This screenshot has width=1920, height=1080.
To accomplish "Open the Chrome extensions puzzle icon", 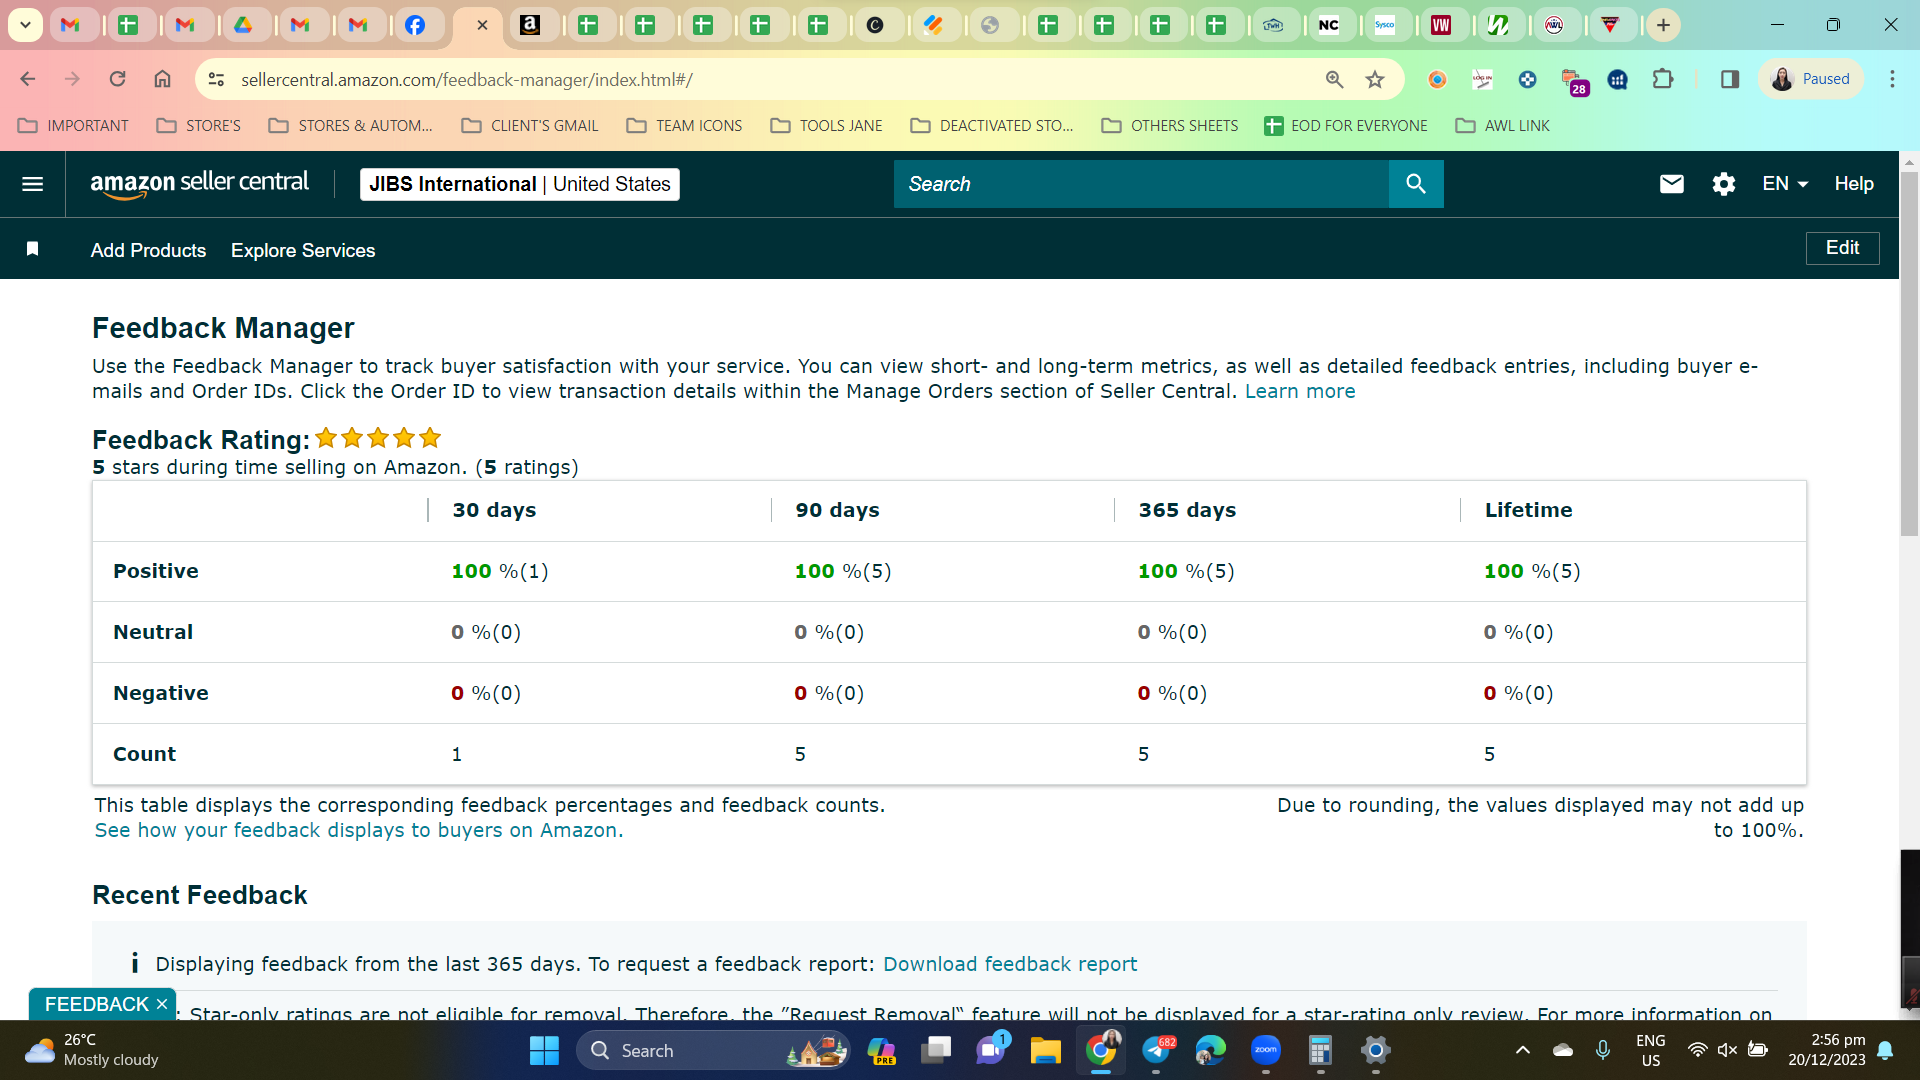I will 1663,79.
